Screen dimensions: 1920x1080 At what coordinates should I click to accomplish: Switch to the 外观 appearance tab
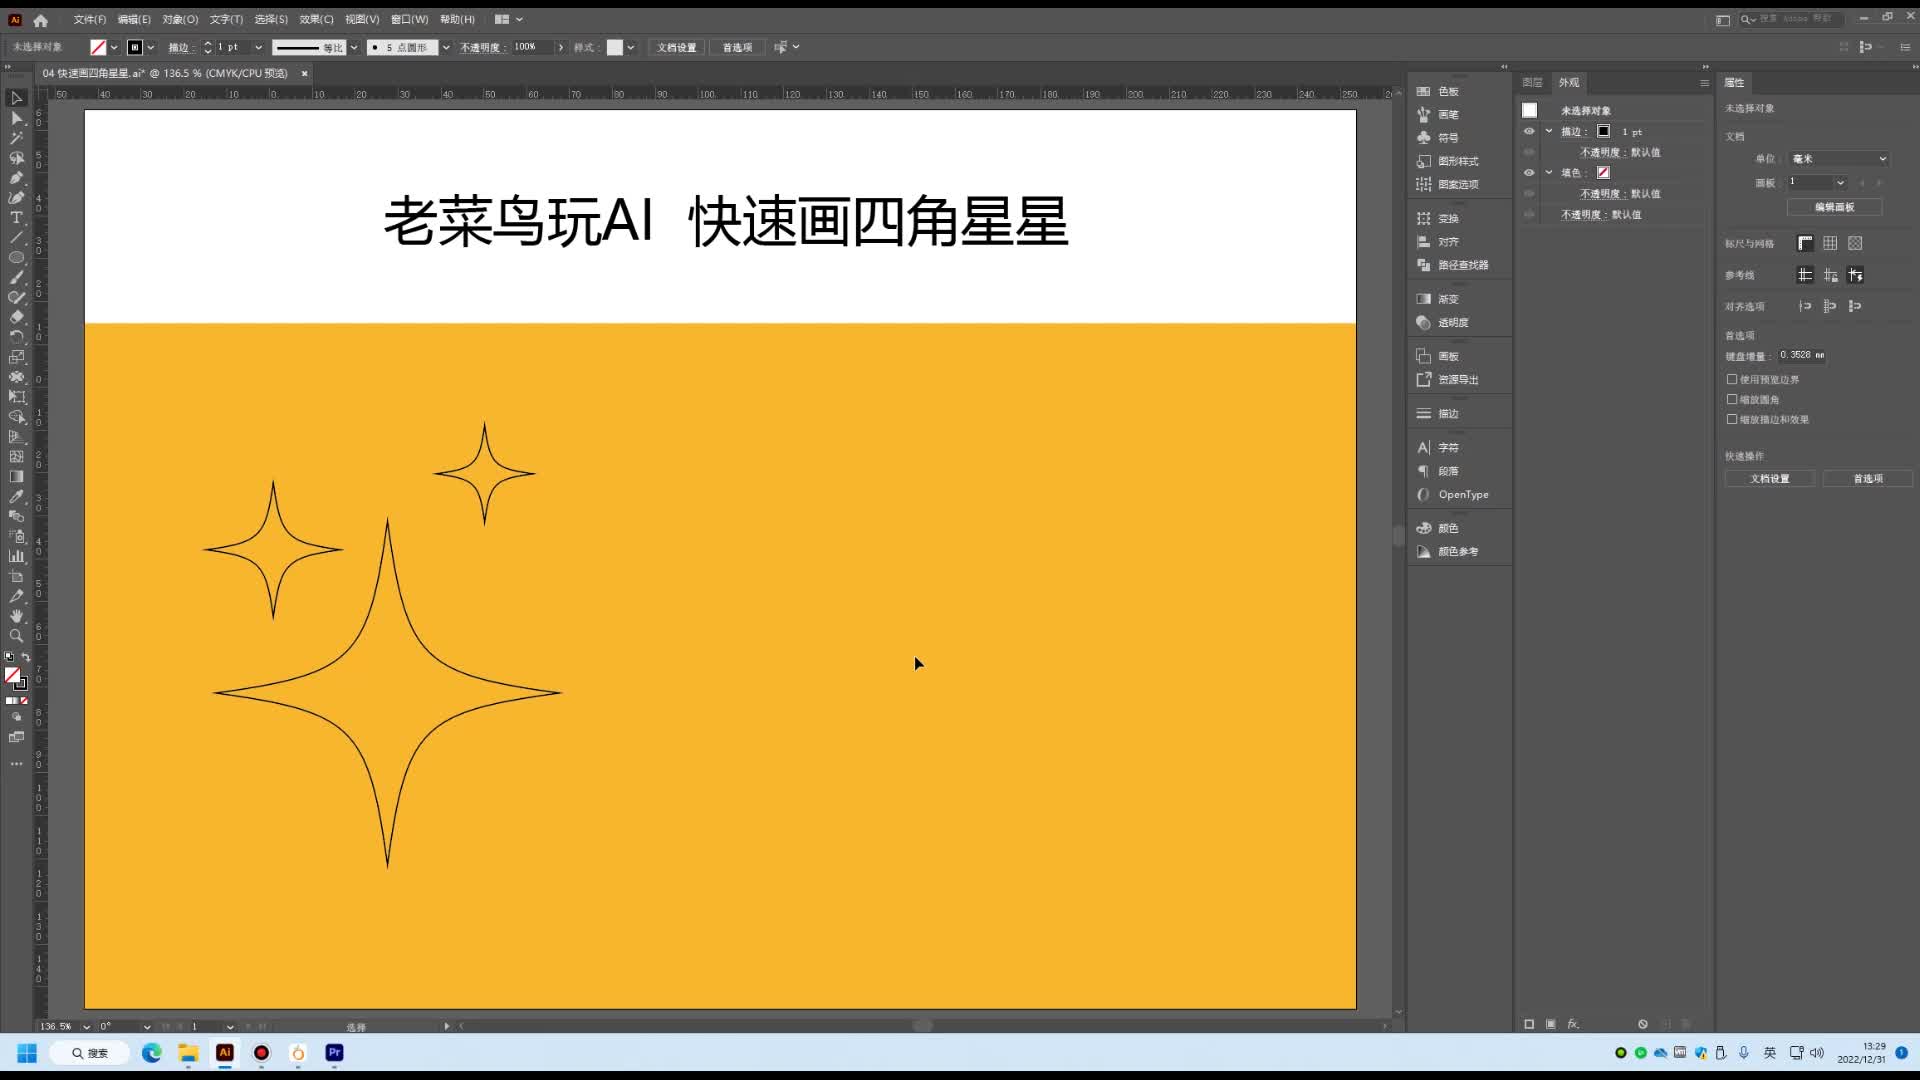pyautogui.click(x=1569, y=82)
